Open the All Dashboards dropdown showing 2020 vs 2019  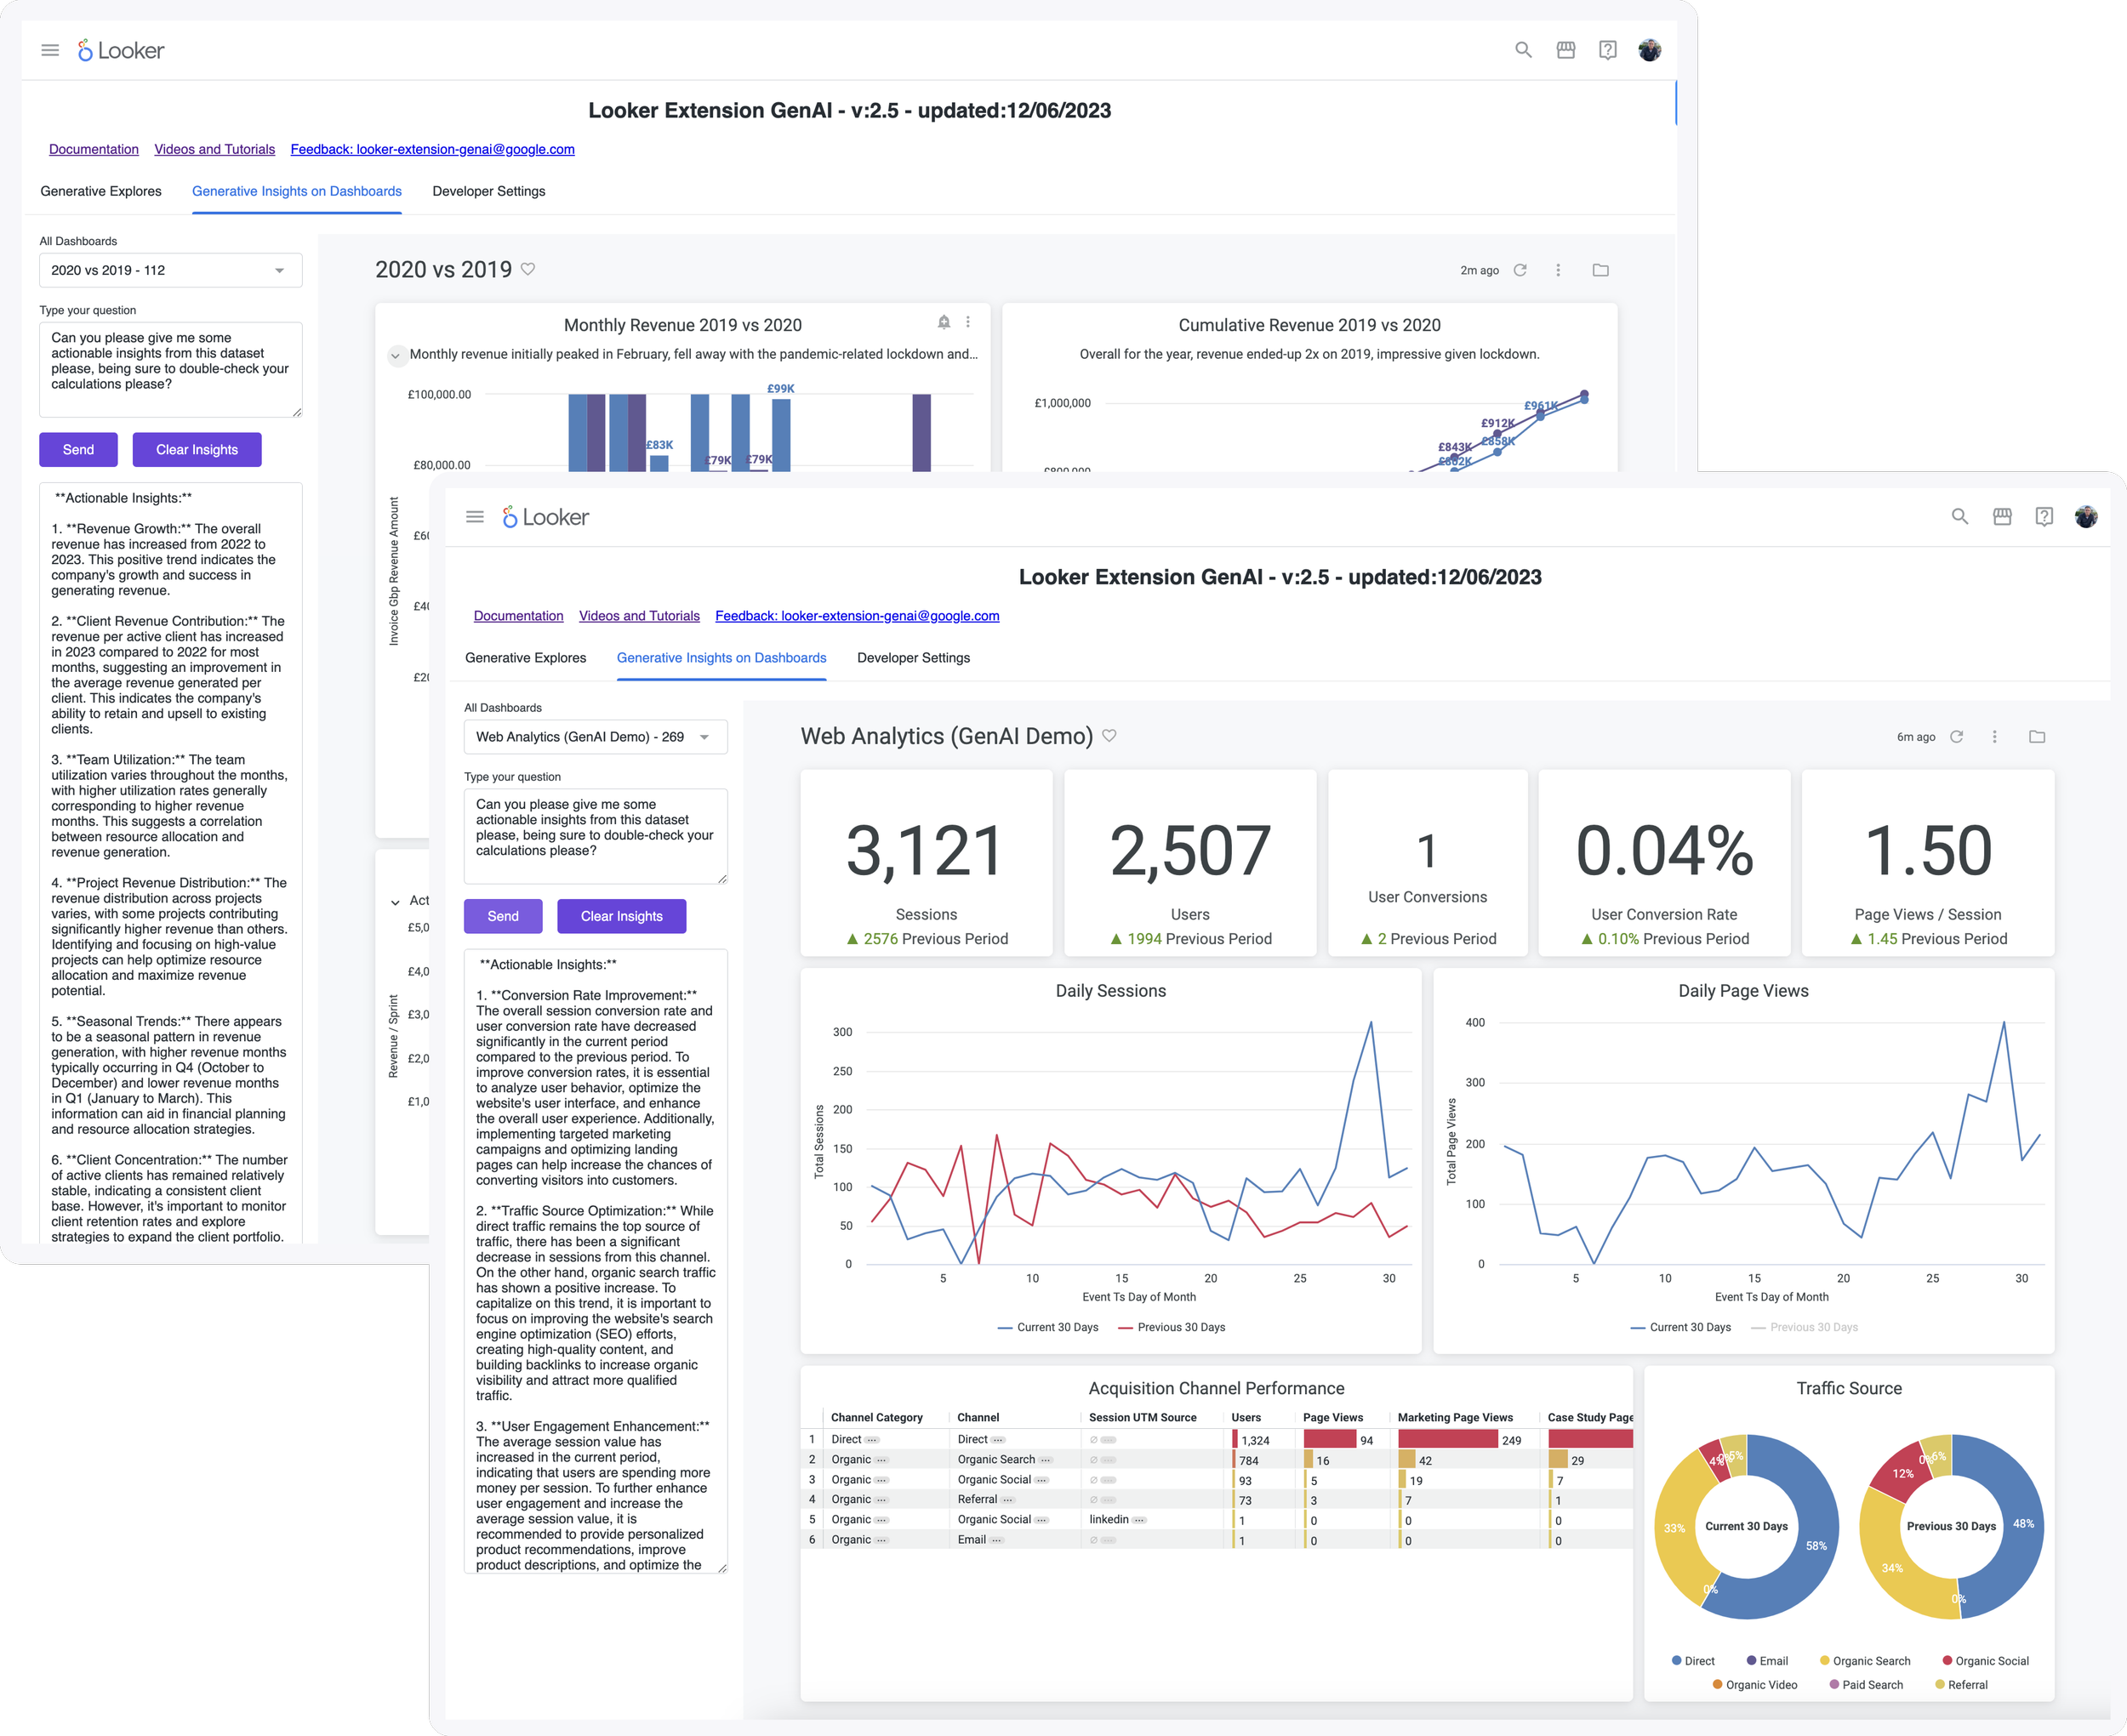(170, 270)
